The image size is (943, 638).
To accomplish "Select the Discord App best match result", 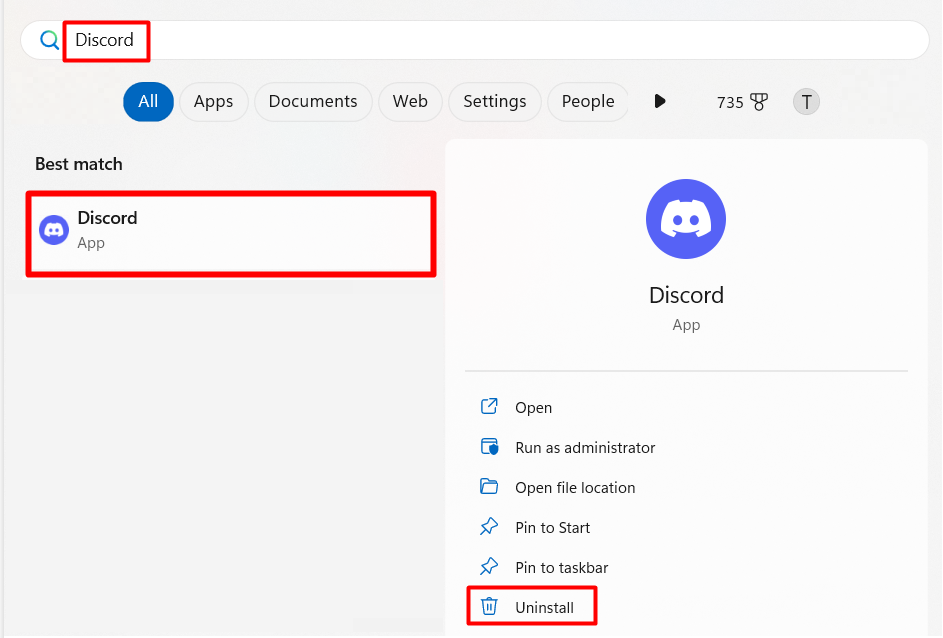I will point(231,234).
